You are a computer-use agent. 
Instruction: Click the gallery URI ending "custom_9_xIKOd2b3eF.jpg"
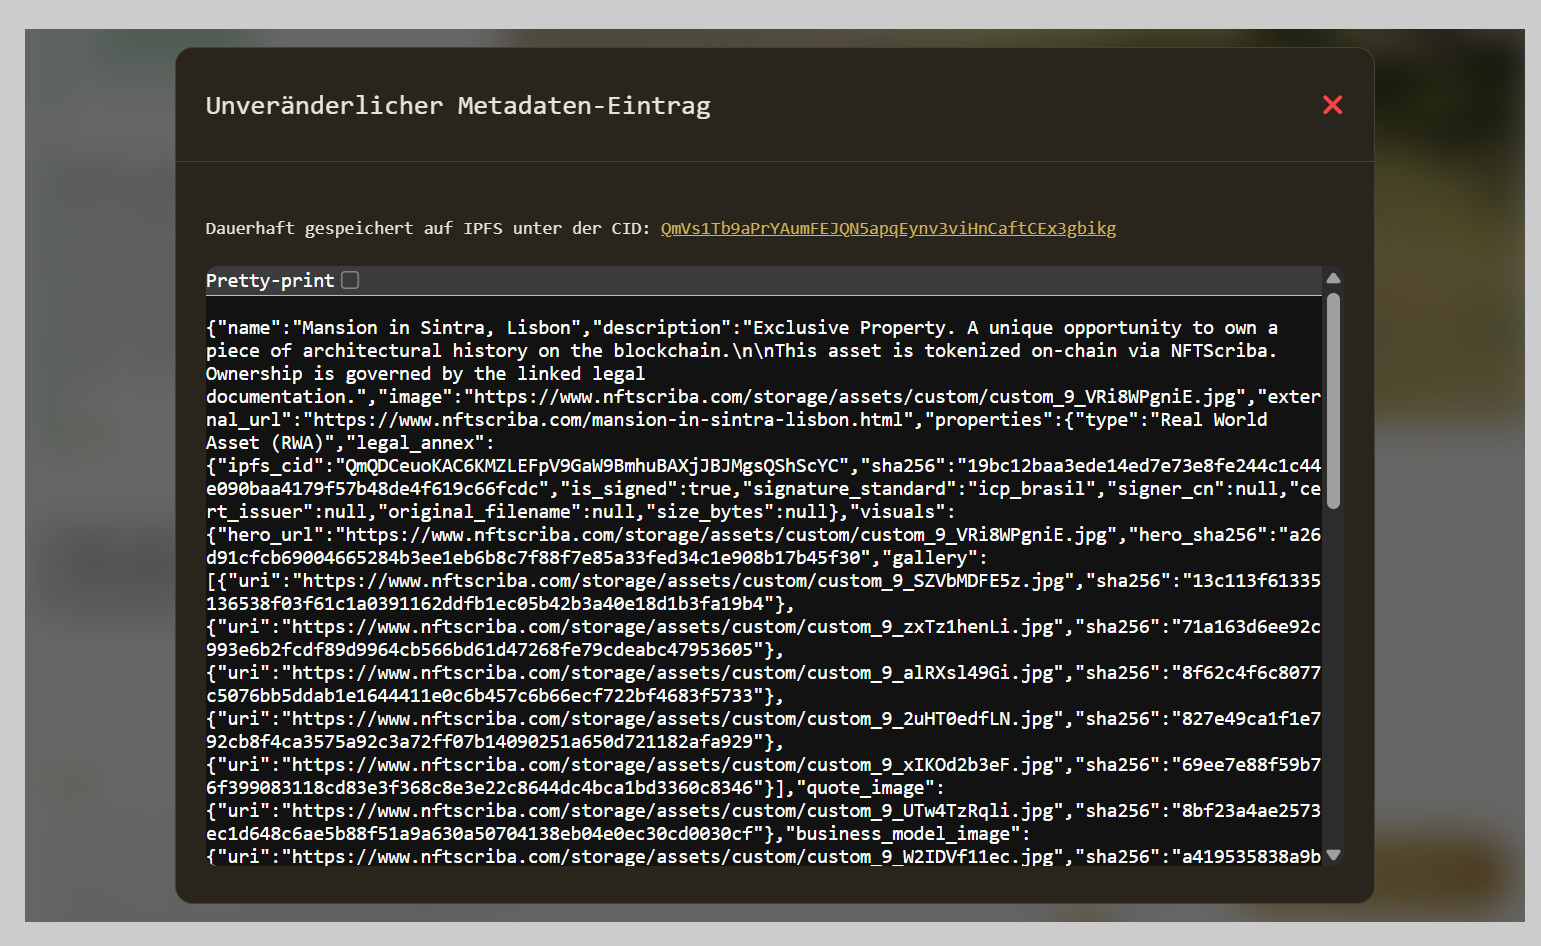(x=673, y=765)
